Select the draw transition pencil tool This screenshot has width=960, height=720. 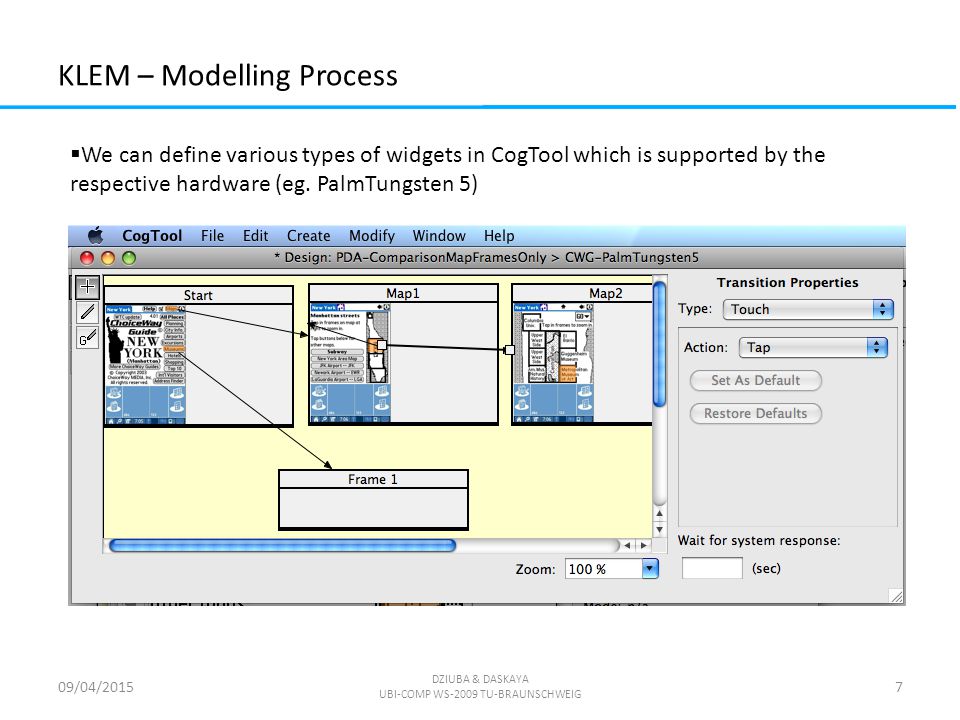(88, 312)
